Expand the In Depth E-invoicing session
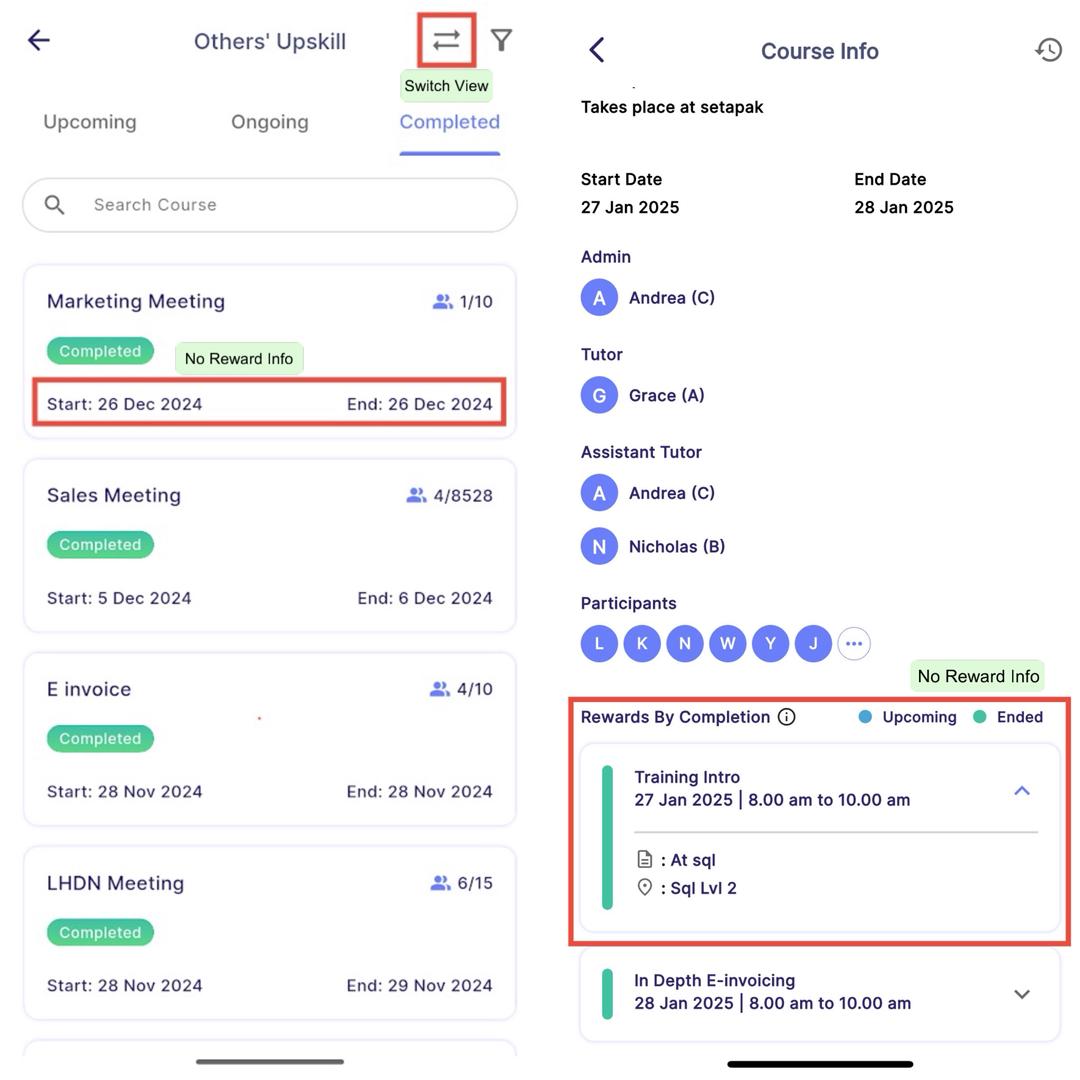 1021,994
